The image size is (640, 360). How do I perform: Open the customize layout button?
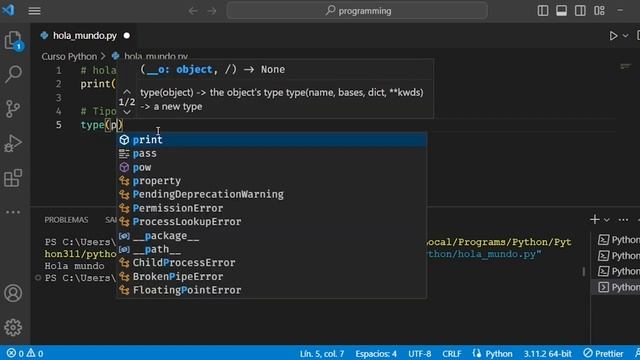(x=599, y=11)
